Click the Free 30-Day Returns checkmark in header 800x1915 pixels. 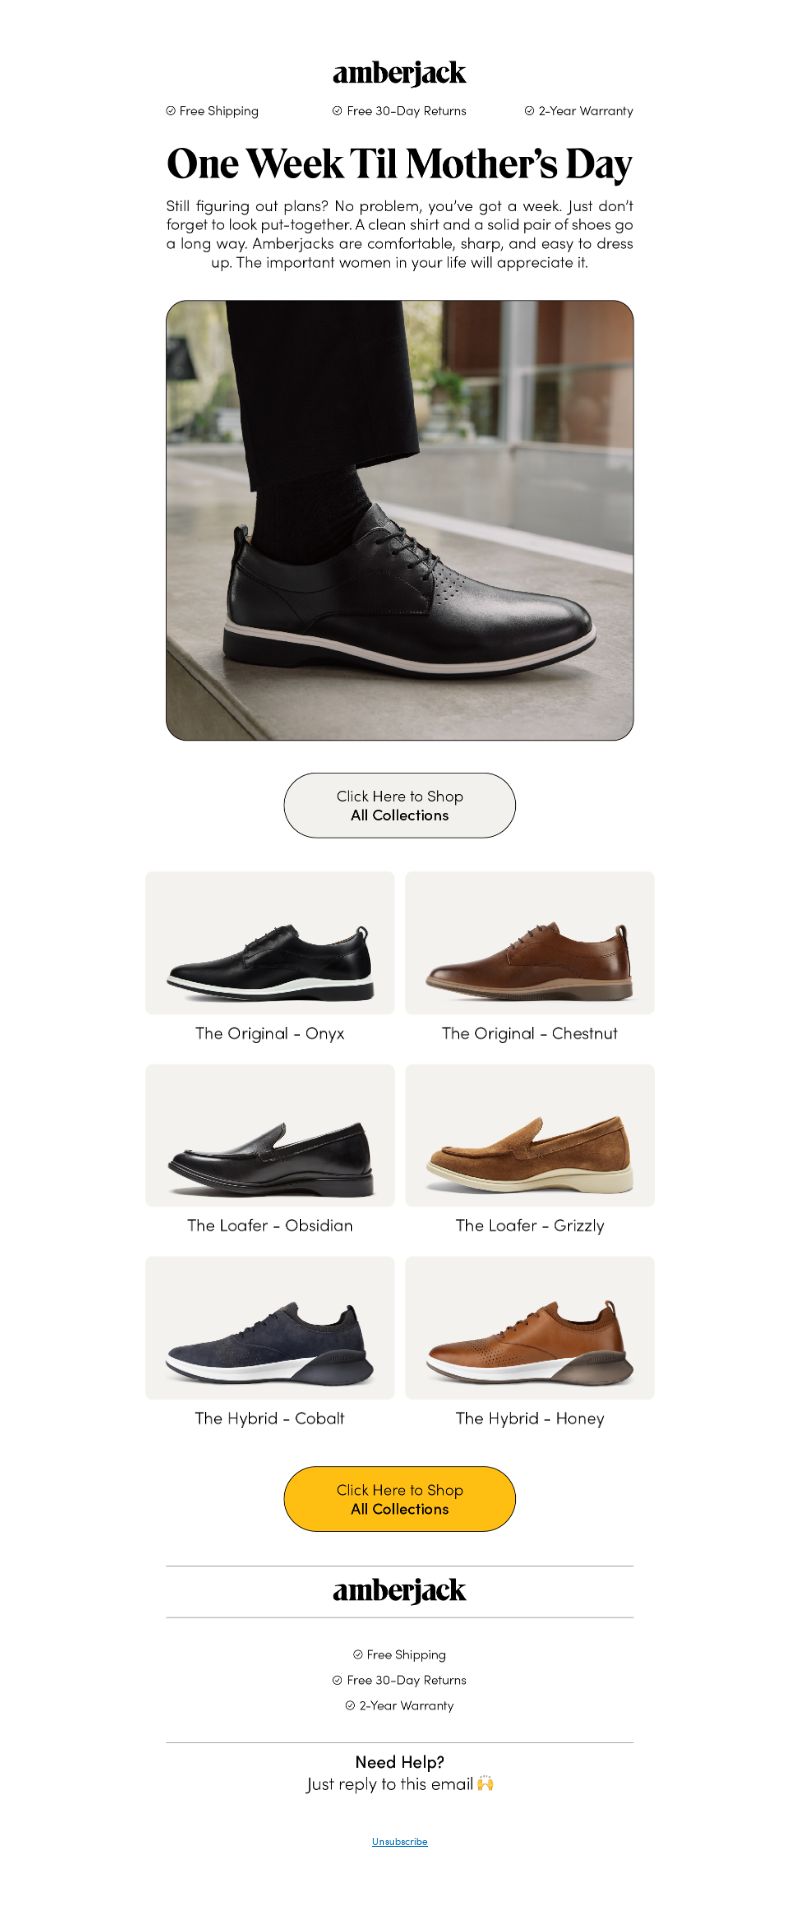pyautogui.click(x=337, y=111)
